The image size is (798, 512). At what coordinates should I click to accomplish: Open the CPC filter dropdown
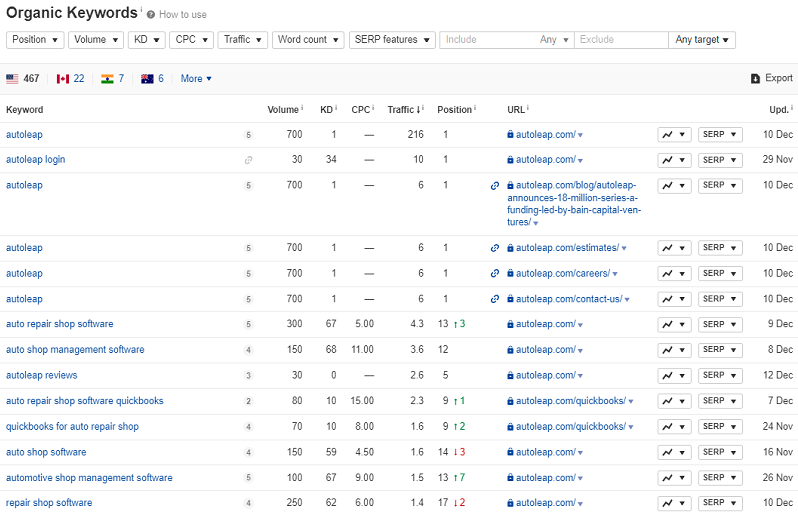tap(191, 40)
